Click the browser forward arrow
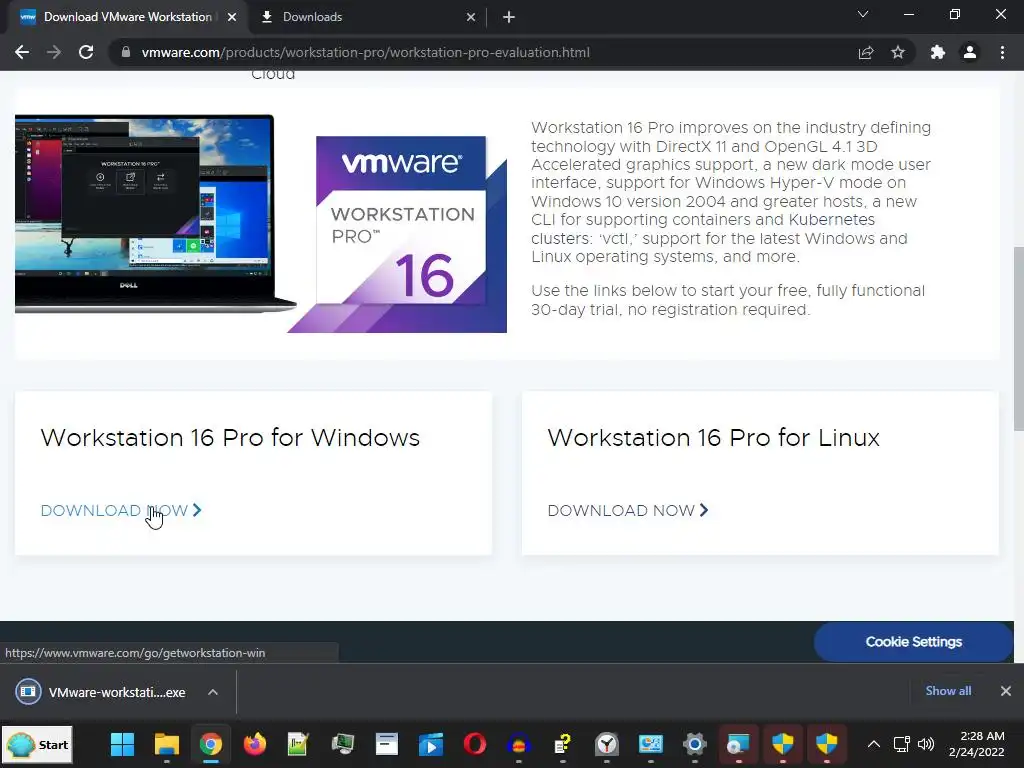1024x768 pixels. 54,52
